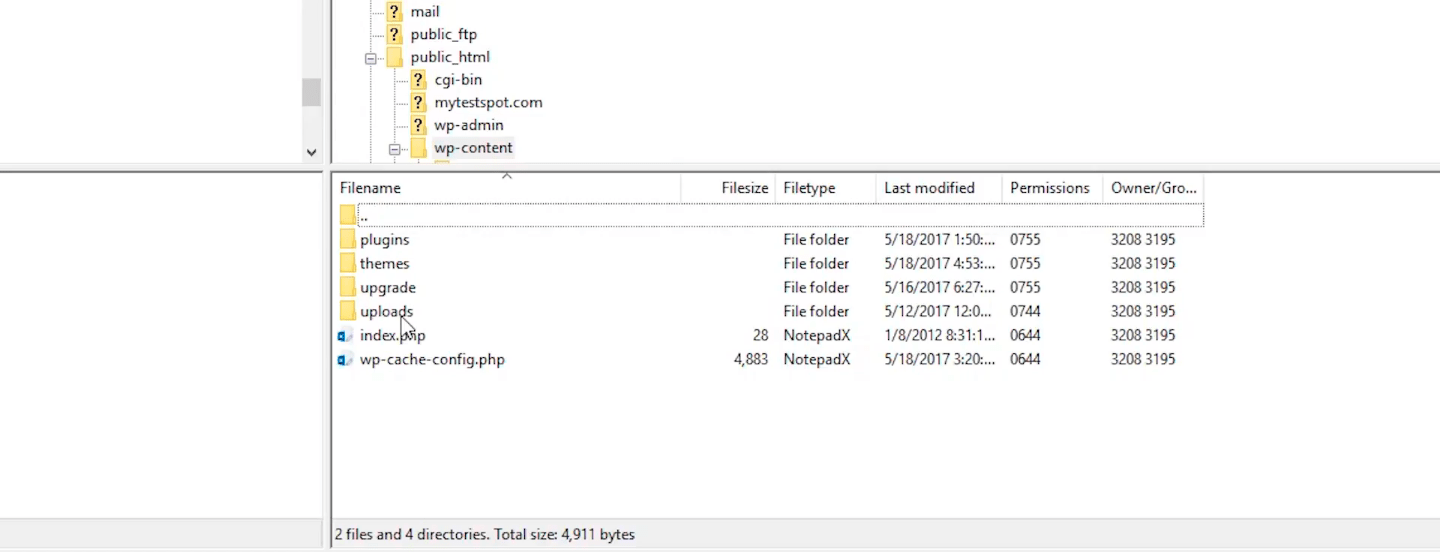This screenshot has width=1440, height=552.
Task: Click the upgrade folder icon
Action: click(x=347, y=288)
